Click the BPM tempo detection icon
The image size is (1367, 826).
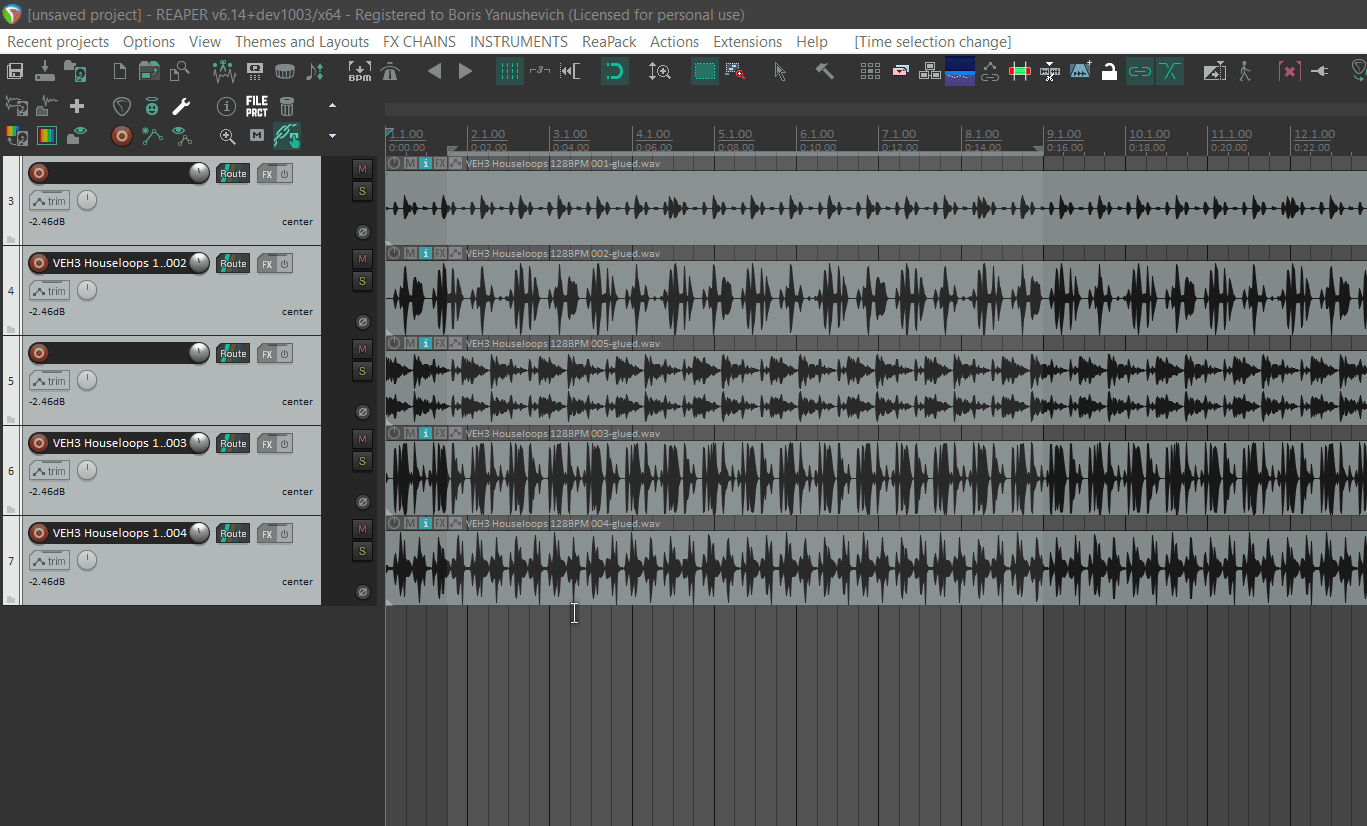click(x=359, y=71)
